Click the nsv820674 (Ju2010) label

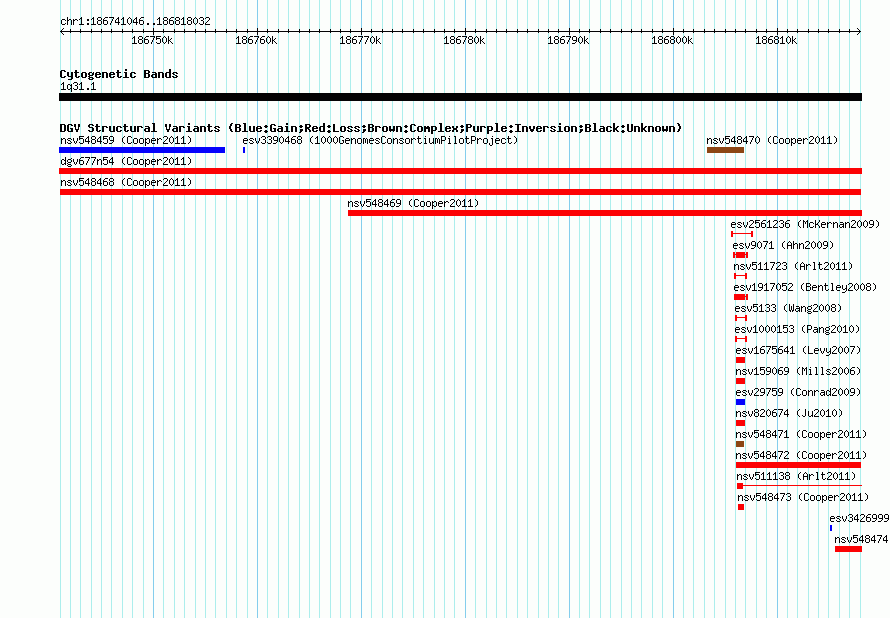click(789, 413)
